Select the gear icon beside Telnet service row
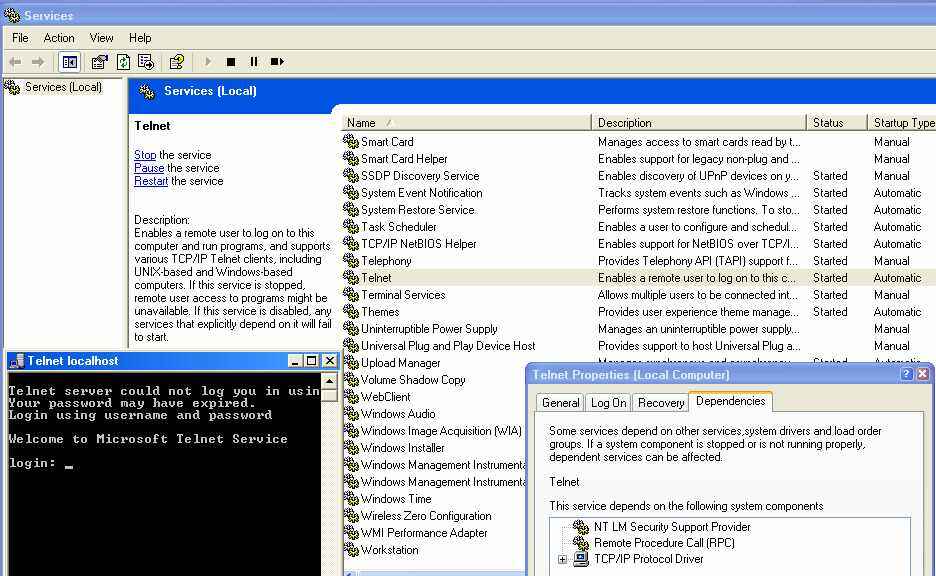The image size is (936, 576). [351, 278]
